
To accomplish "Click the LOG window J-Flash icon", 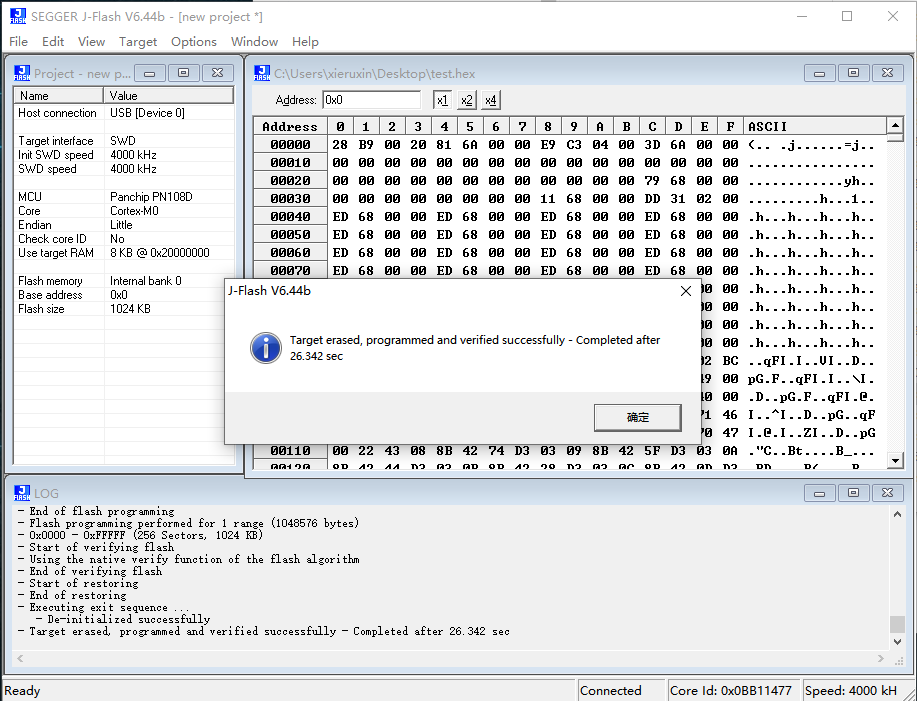I will 22,493.
